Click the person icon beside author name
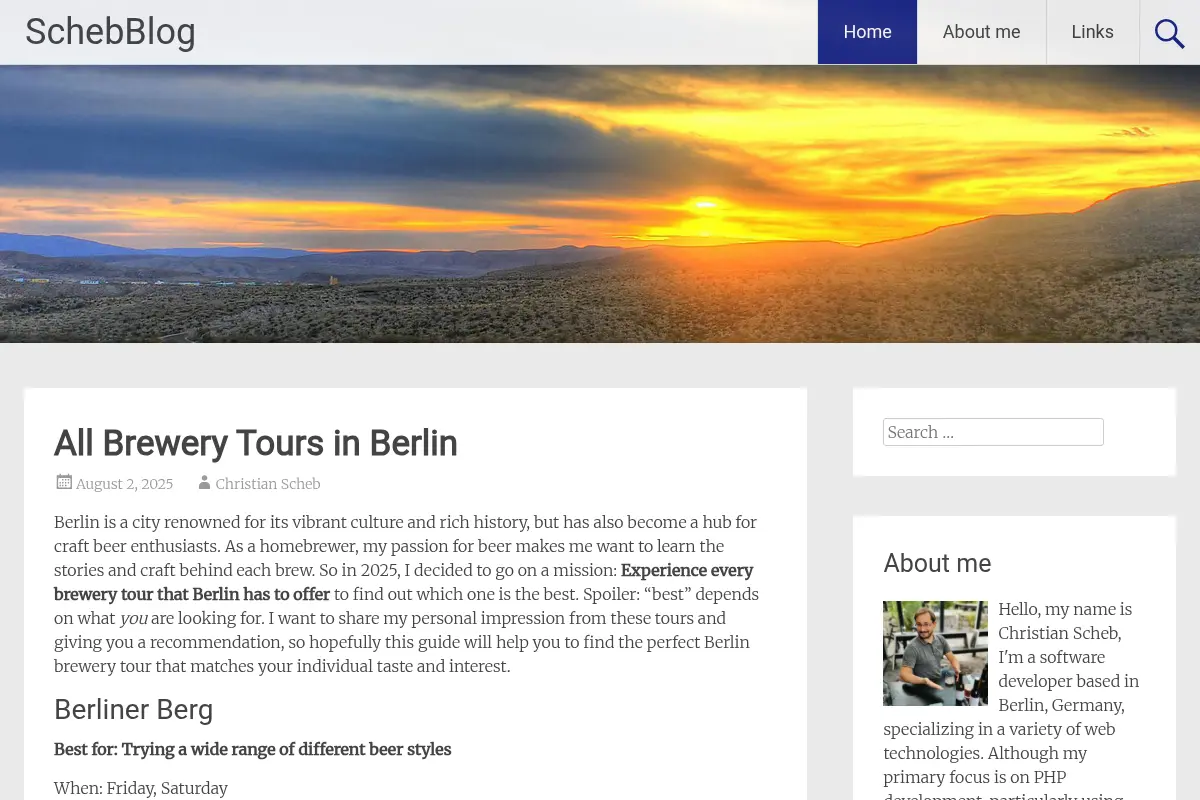1200x800 pixels. (204, 482)
